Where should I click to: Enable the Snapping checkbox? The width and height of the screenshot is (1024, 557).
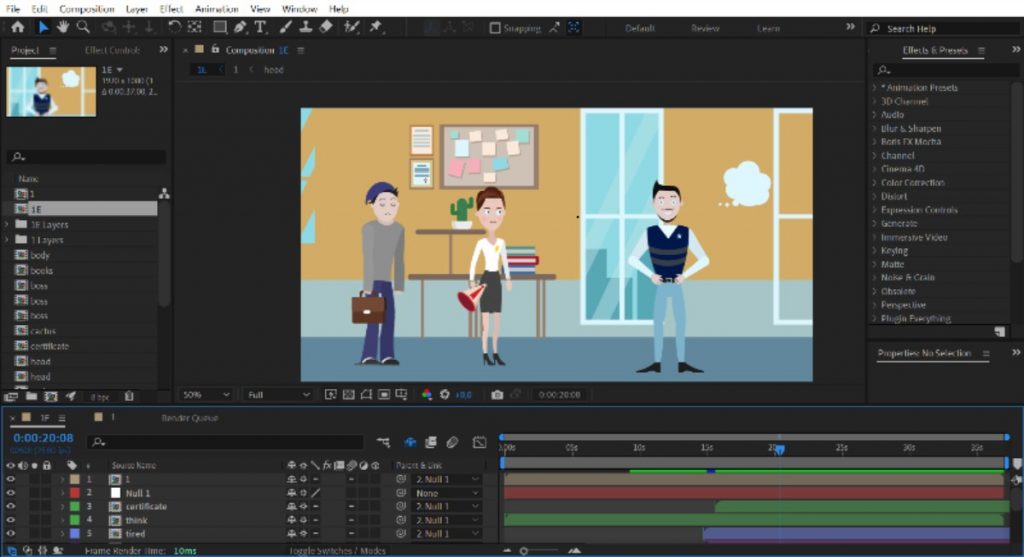(494, 28)
